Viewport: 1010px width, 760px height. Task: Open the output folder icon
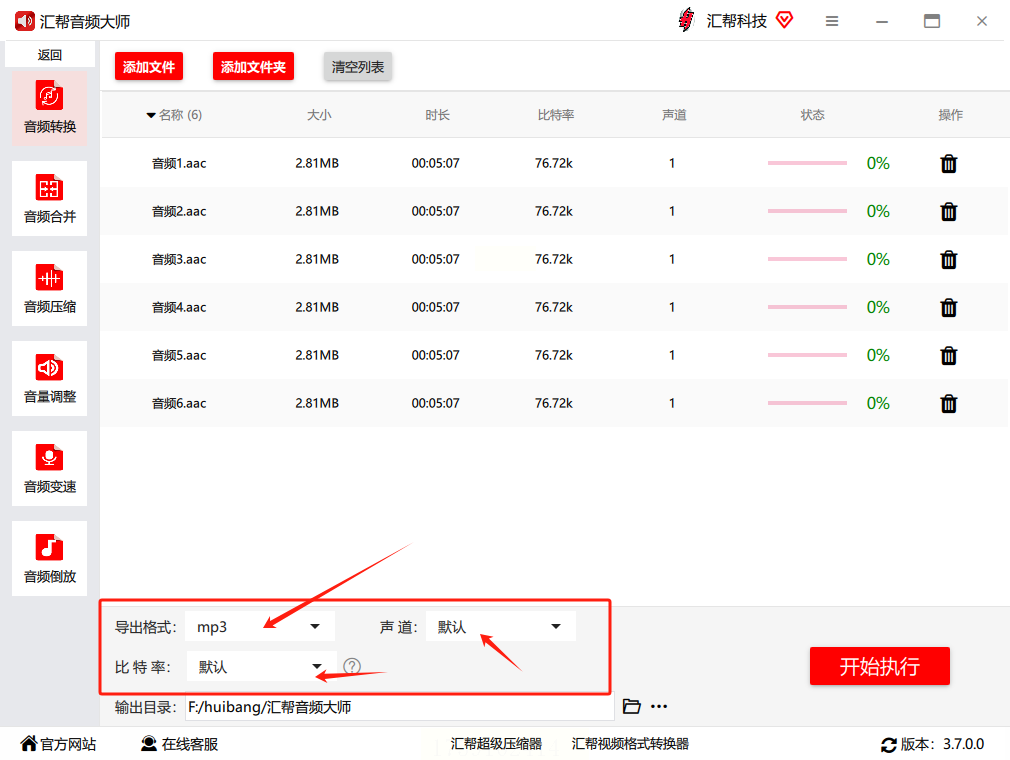[631, 707]
